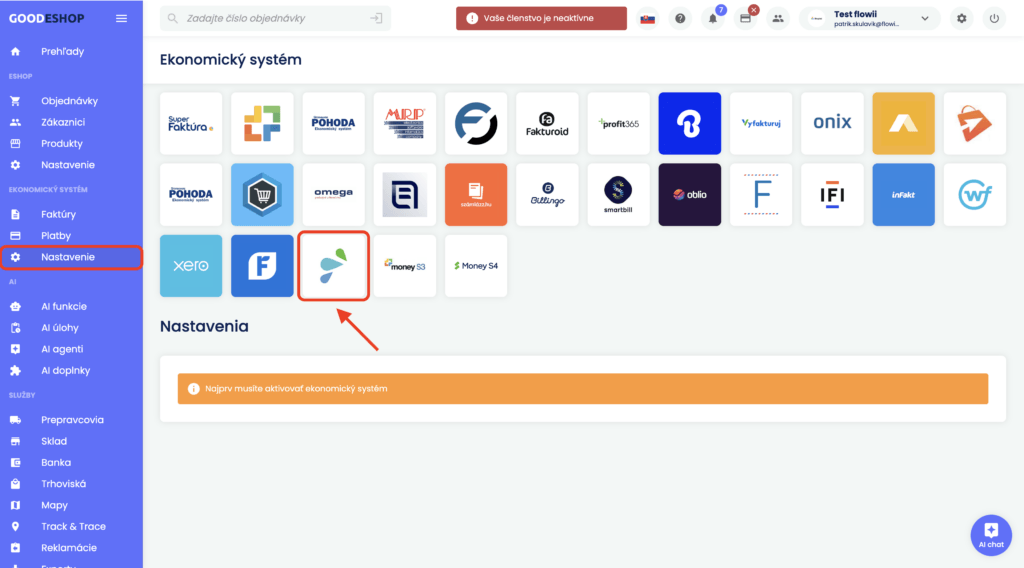The width and height of the screenshot is (1024, 568).
Task: Expand the Test flowii account dropdown
Action: pos(869,18)
